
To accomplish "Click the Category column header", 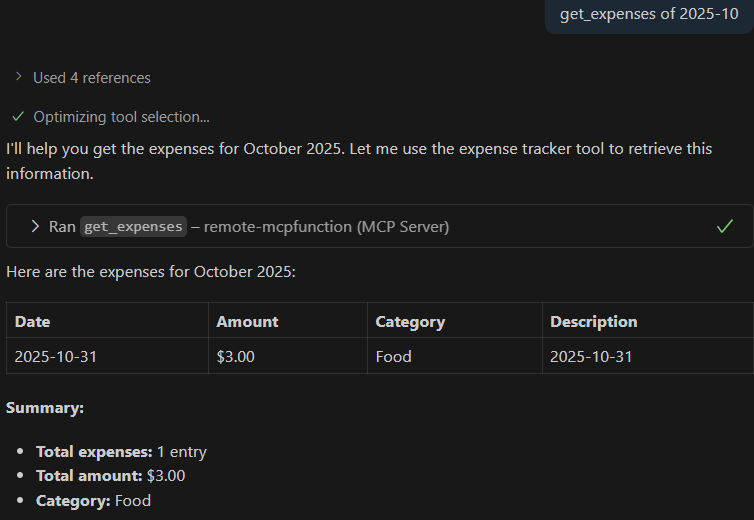I will click(x=410, y=321).
